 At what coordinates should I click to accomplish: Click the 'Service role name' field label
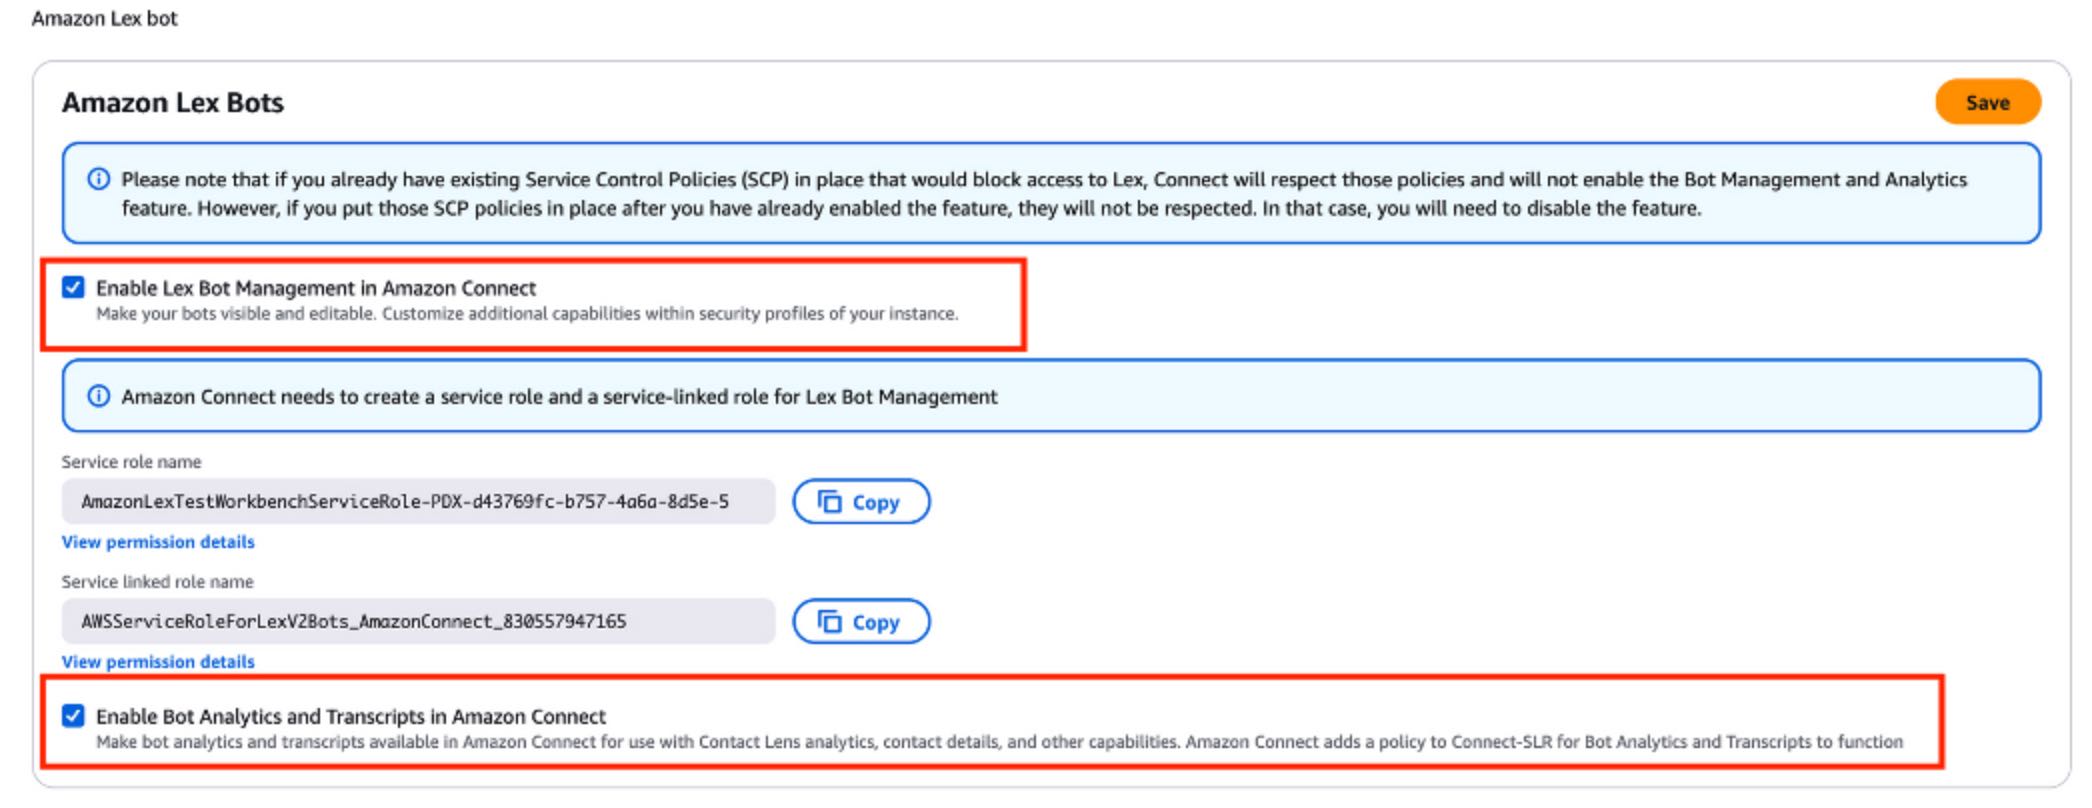(x=131, y=462)
